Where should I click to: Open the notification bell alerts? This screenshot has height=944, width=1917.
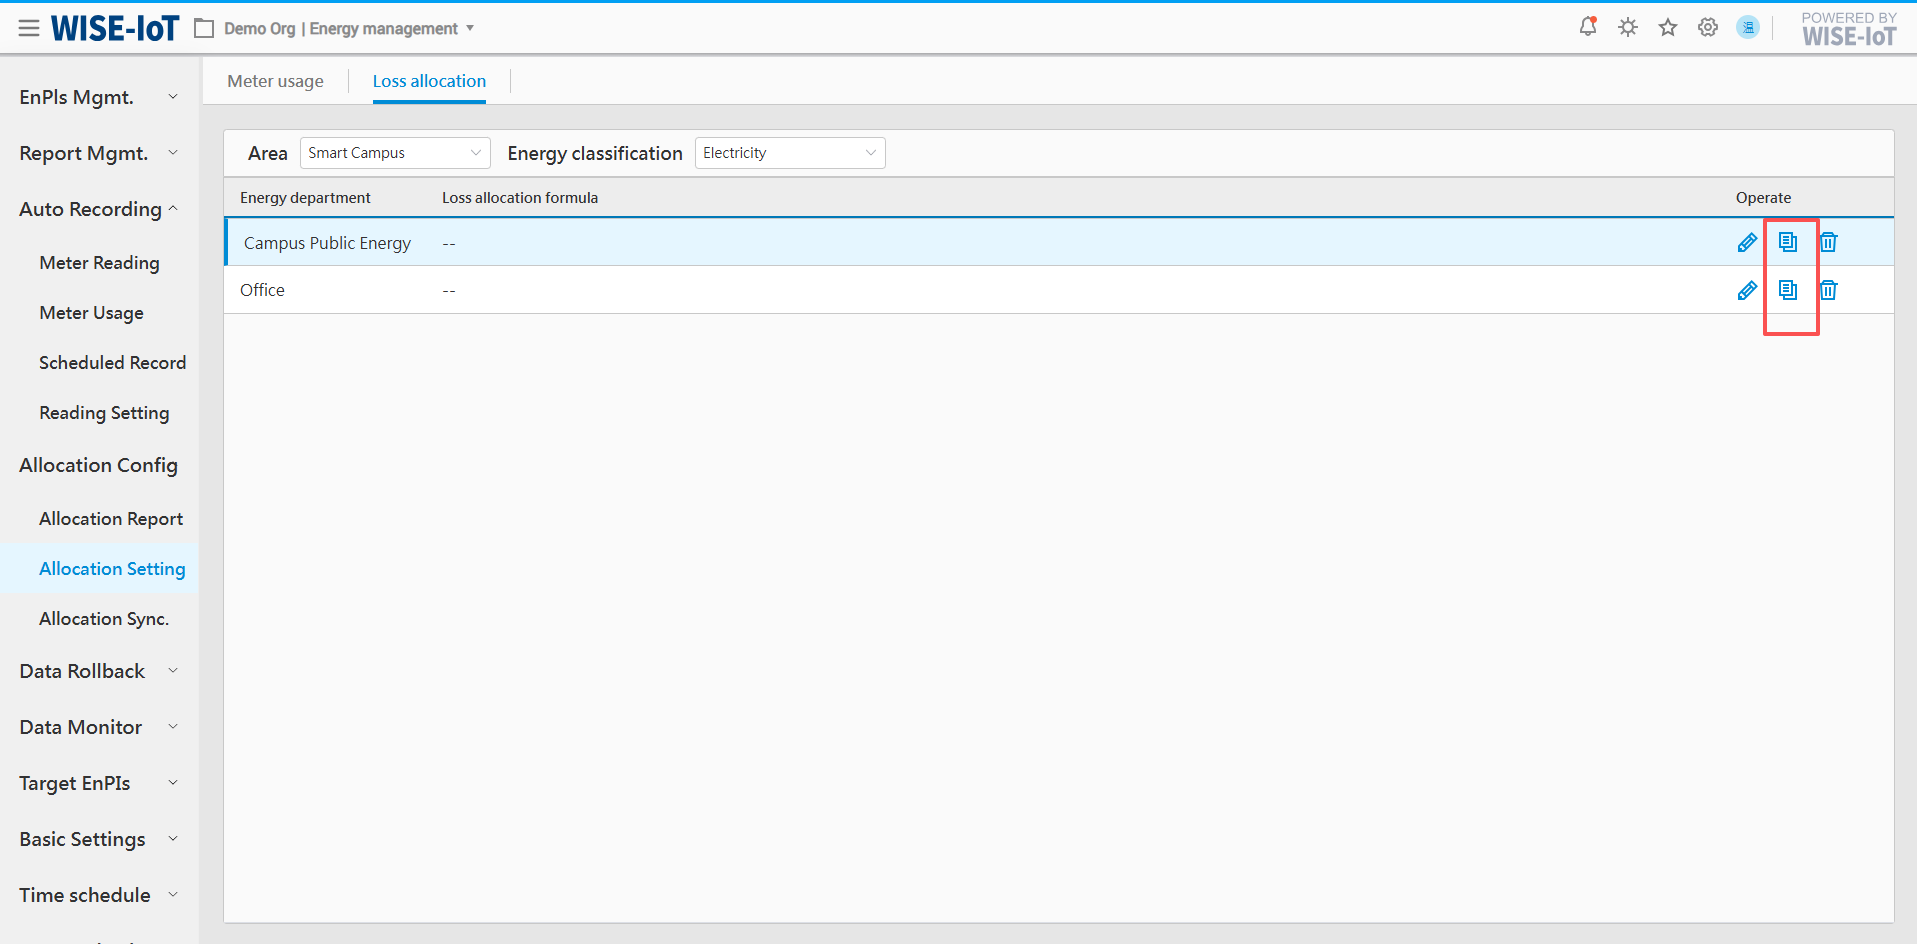1587,27
